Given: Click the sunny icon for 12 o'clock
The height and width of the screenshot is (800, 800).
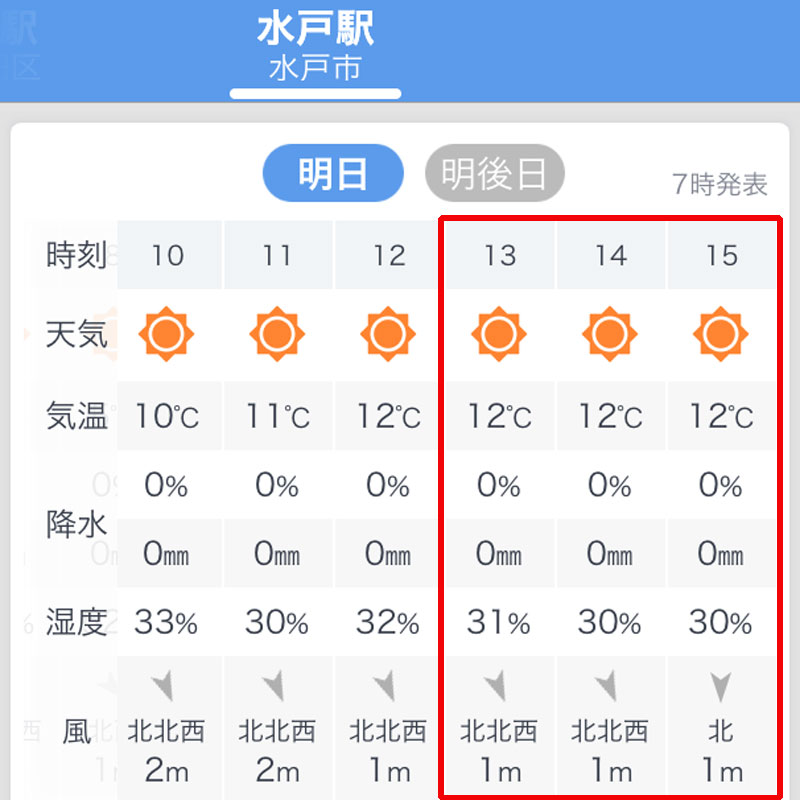Looking at the screenshot, I should 388,334.
